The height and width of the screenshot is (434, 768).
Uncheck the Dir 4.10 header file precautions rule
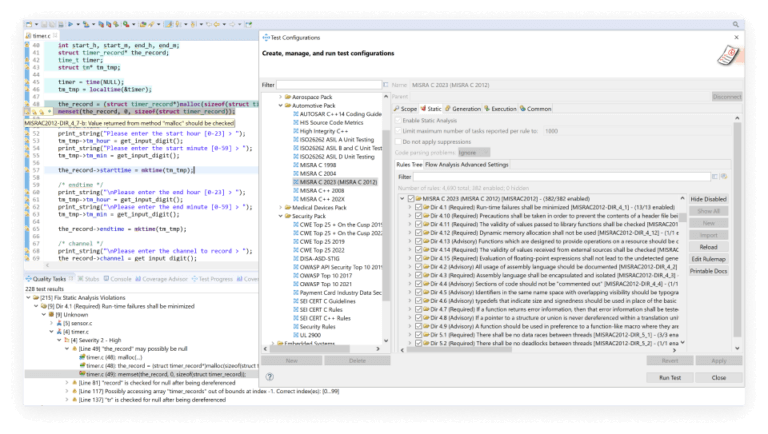click(x=418, y=216)
